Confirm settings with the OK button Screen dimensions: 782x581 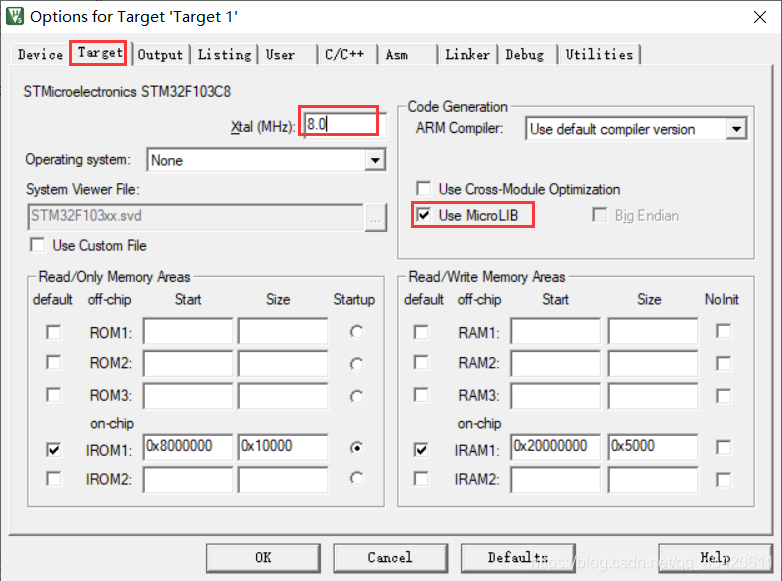[263, 558]
